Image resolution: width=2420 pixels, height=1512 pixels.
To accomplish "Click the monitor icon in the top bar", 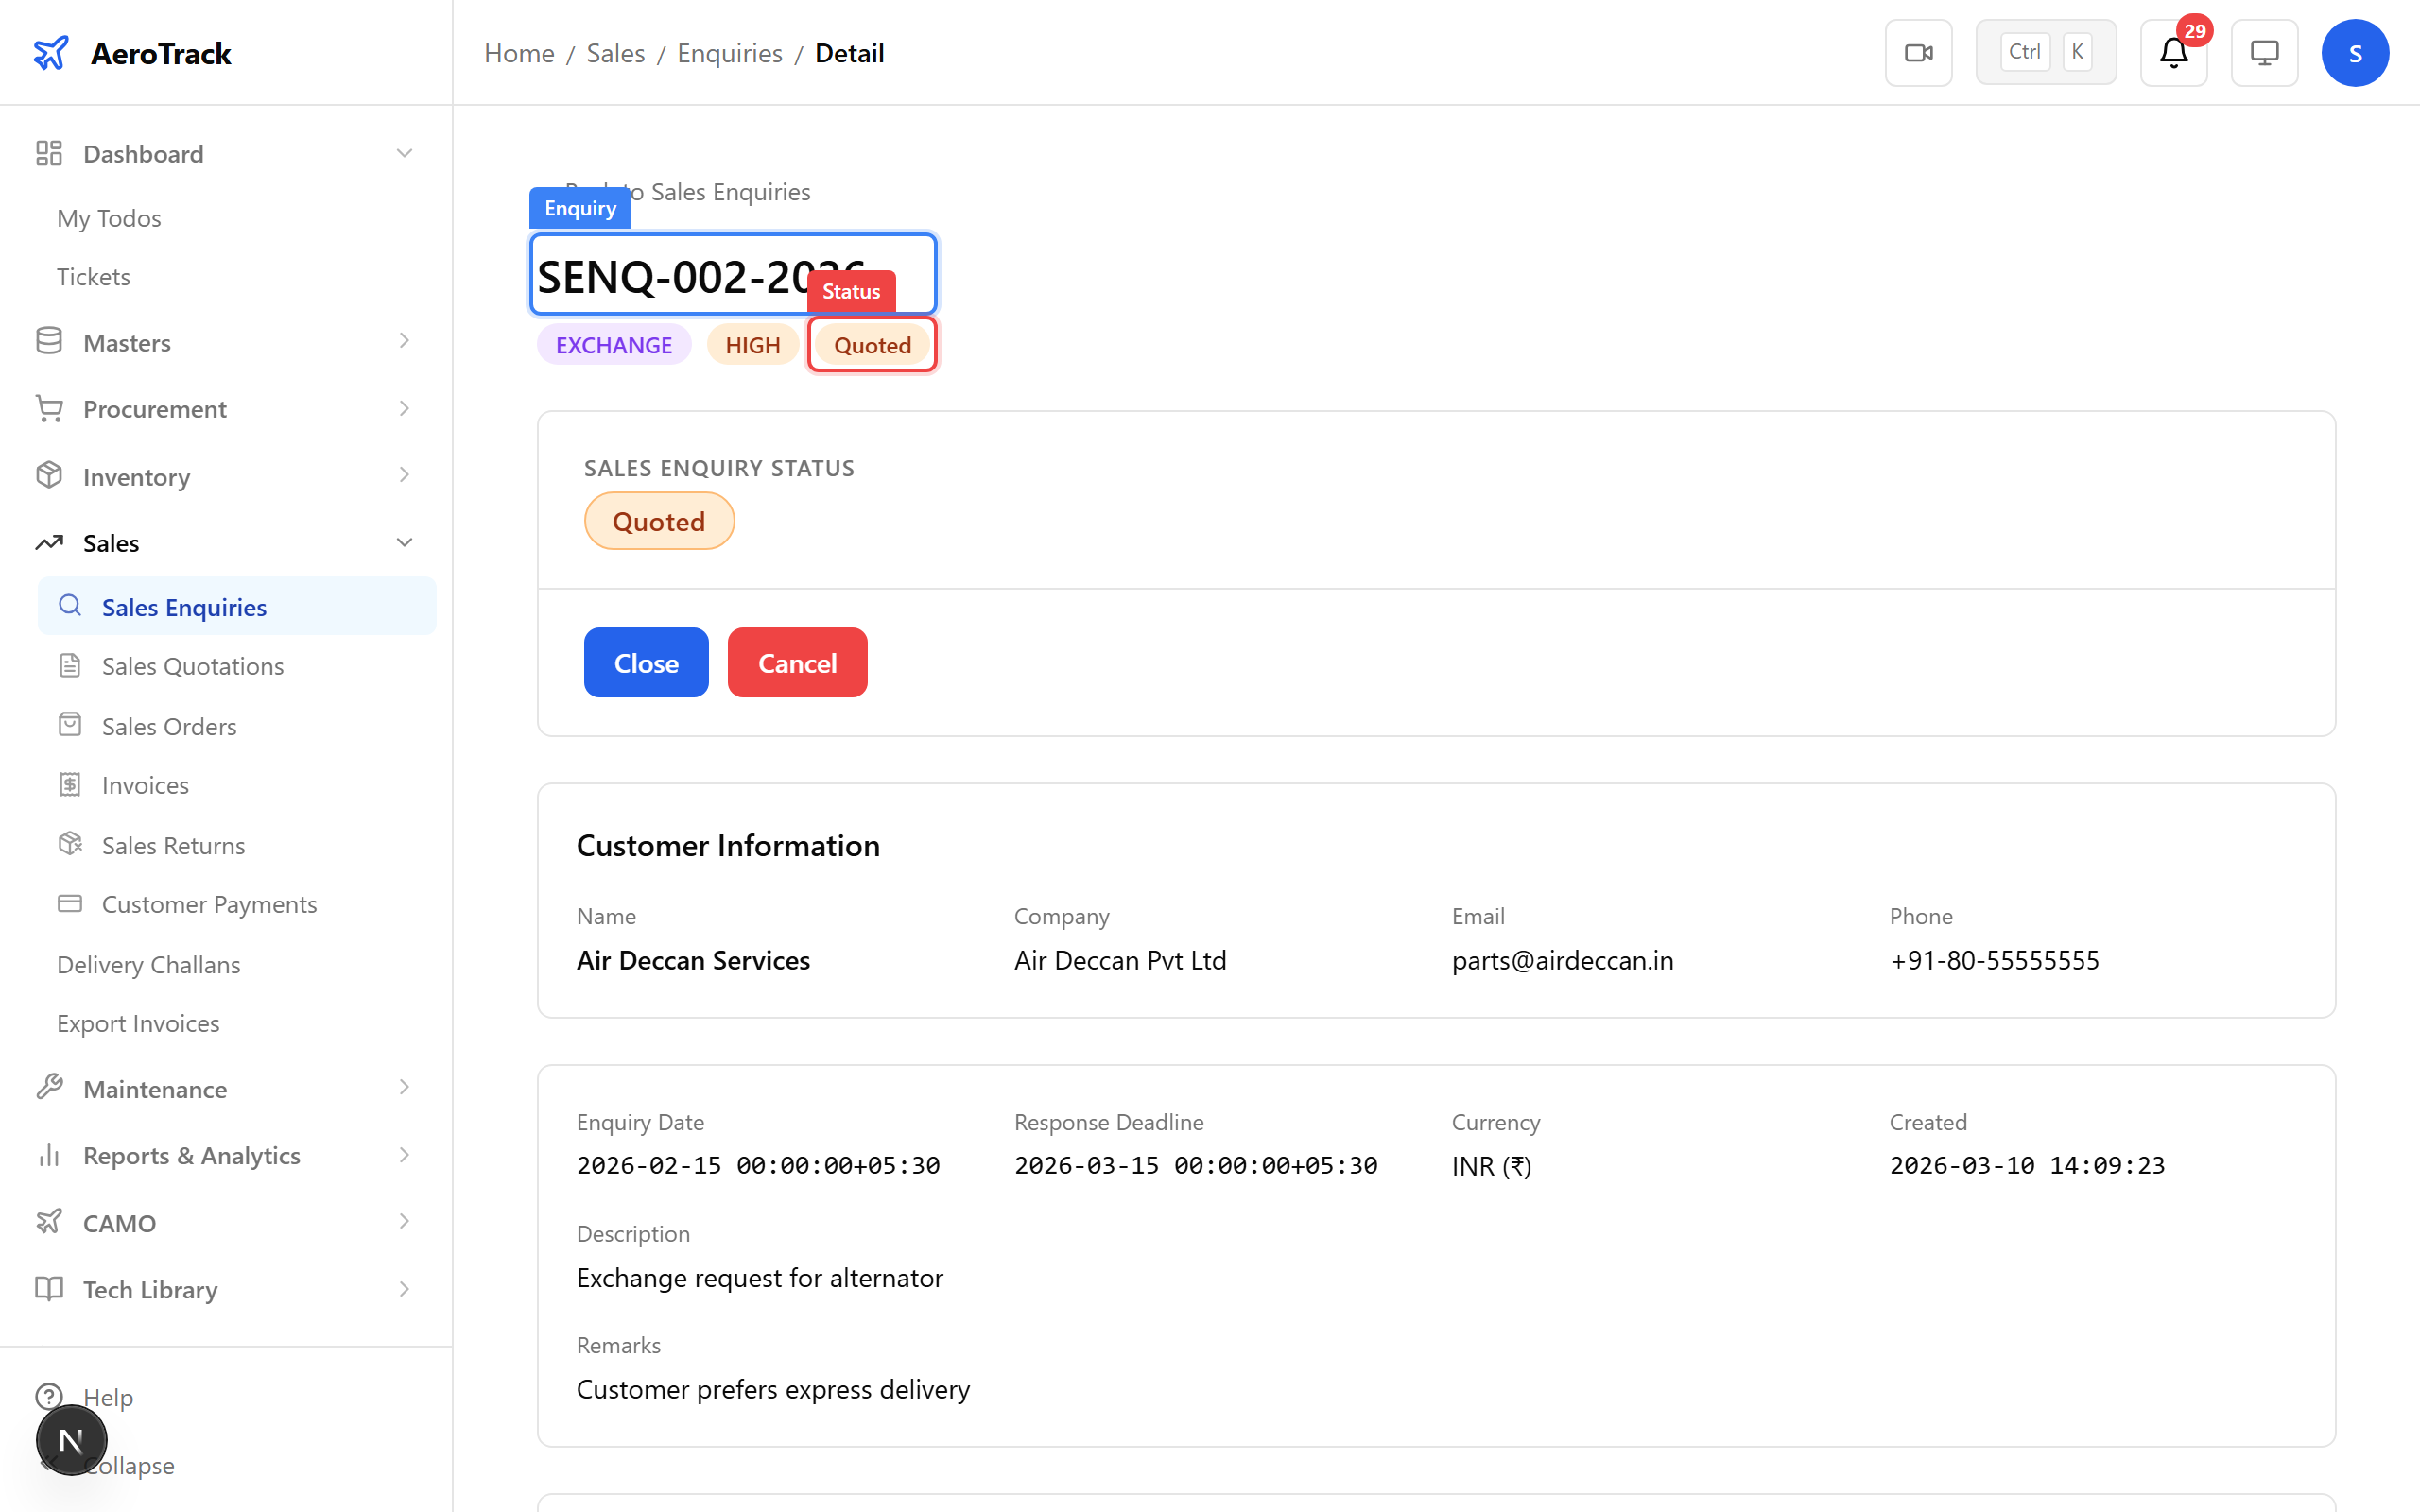I will [2264, 52].
